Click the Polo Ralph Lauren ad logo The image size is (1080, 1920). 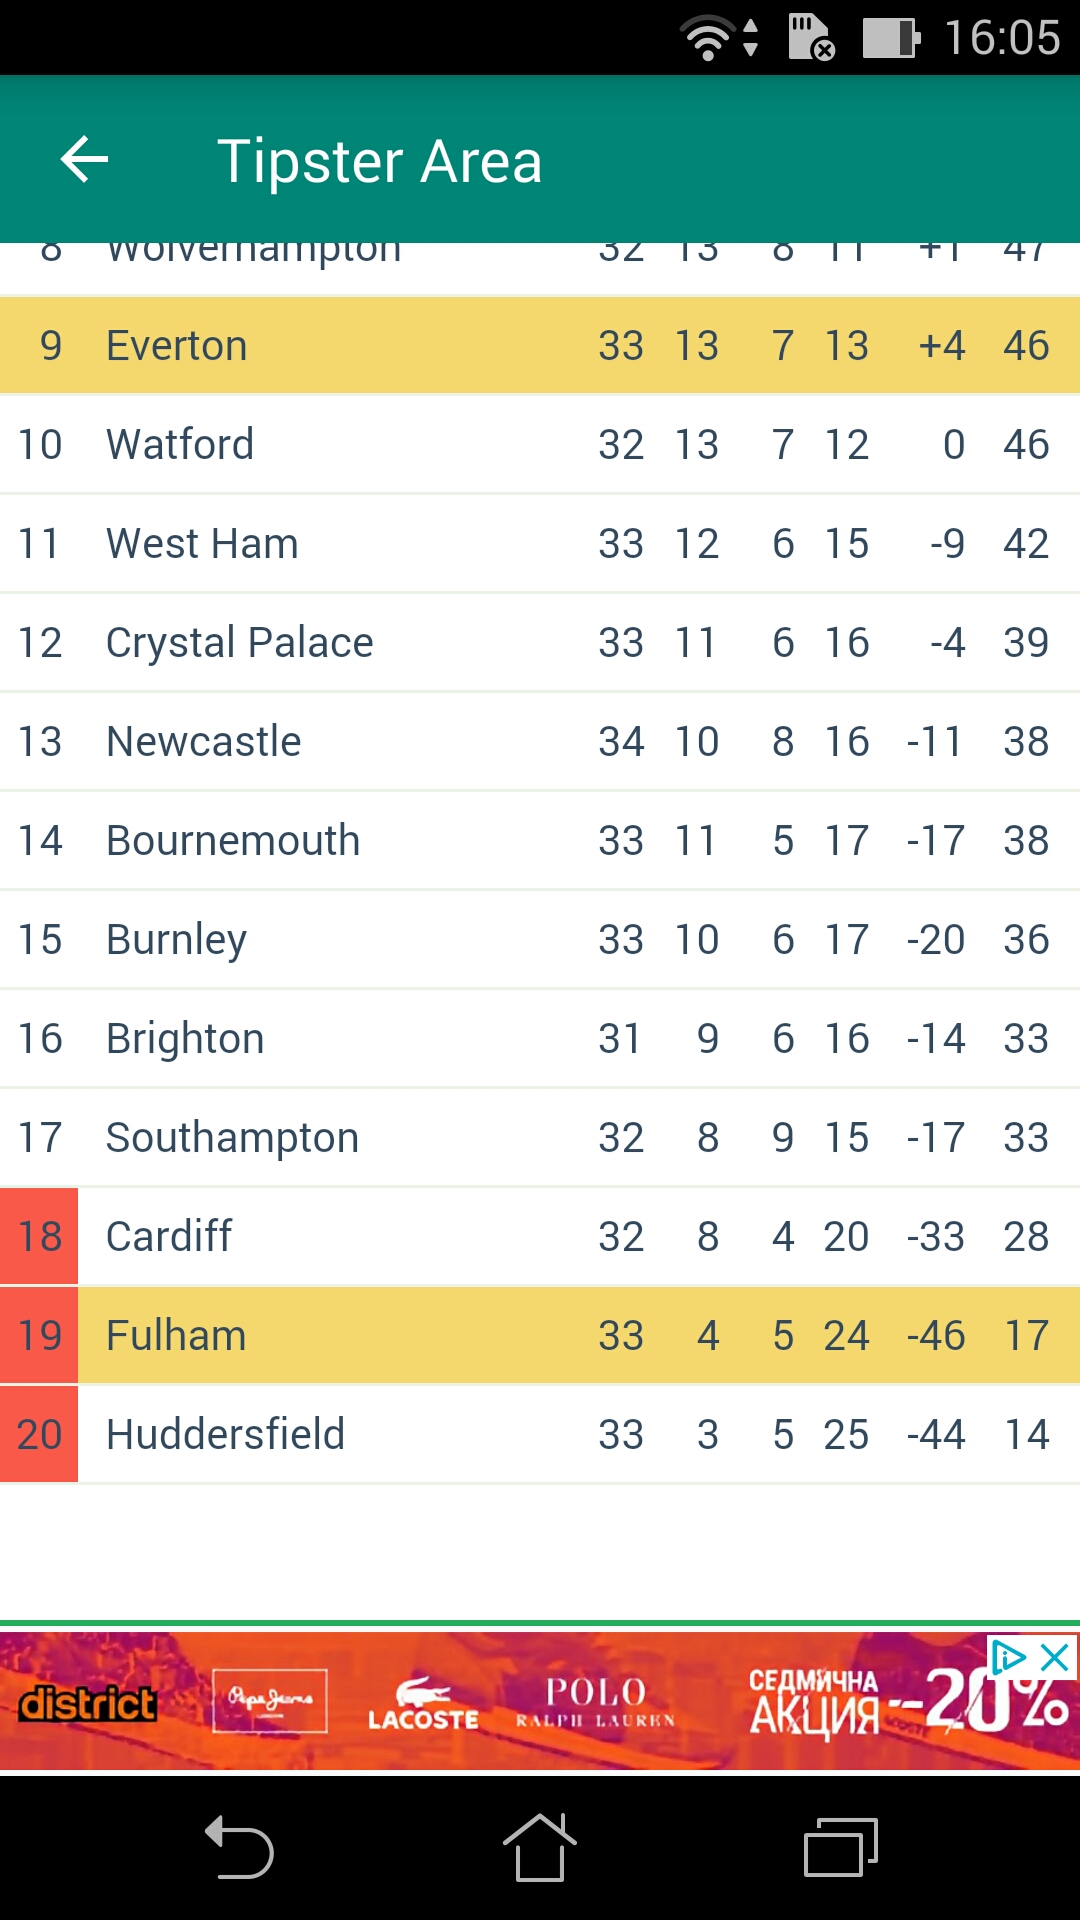[596, 1702]
